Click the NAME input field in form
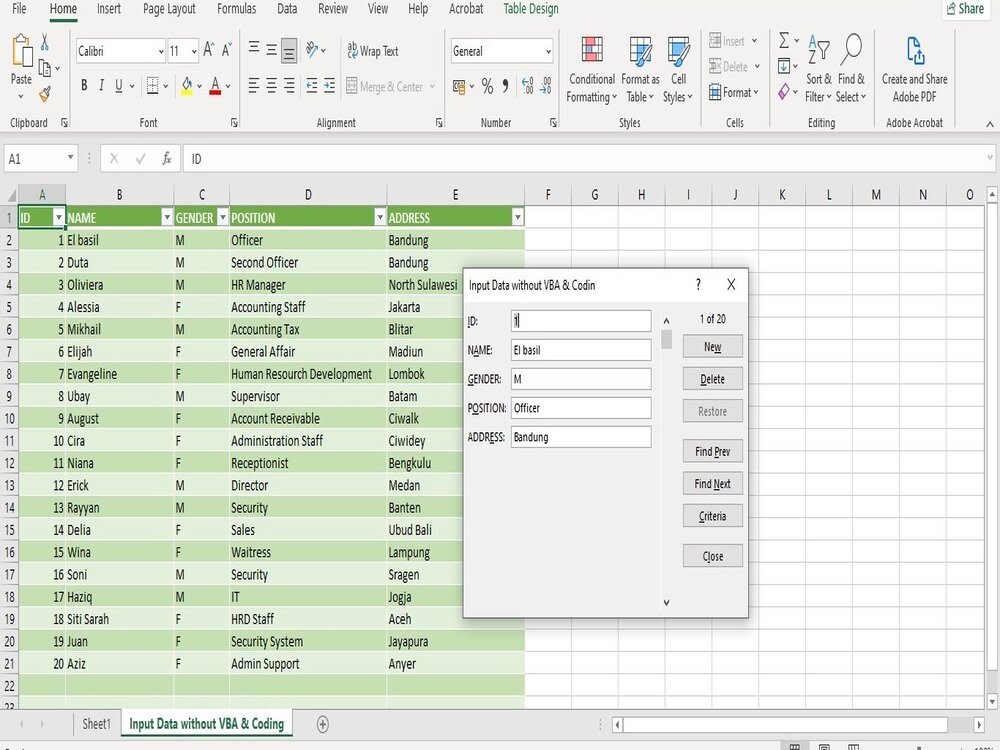This screenshot has height=750, width=1000. point(581,350)
